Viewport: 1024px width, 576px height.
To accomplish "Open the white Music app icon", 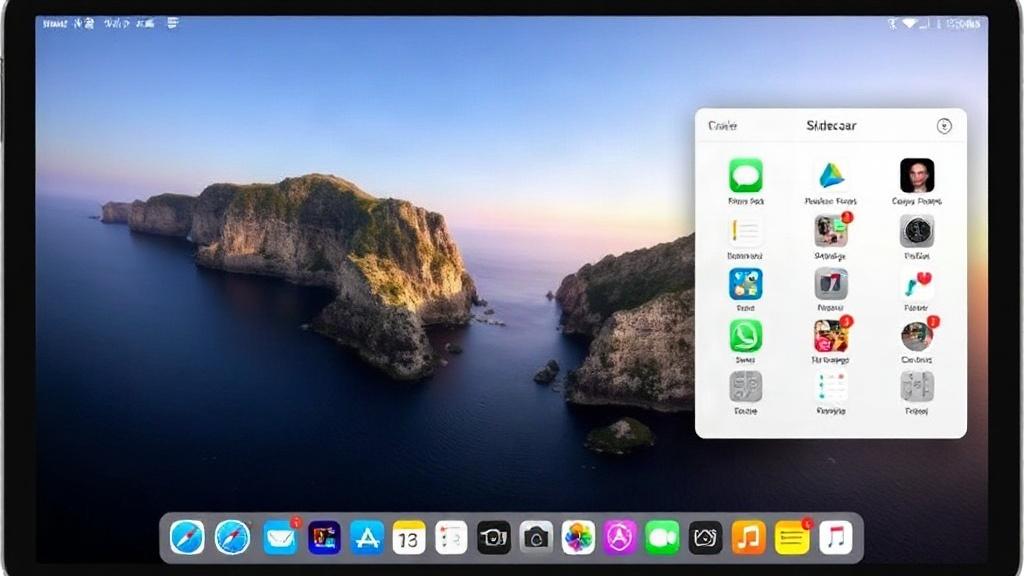I will 835,537.
